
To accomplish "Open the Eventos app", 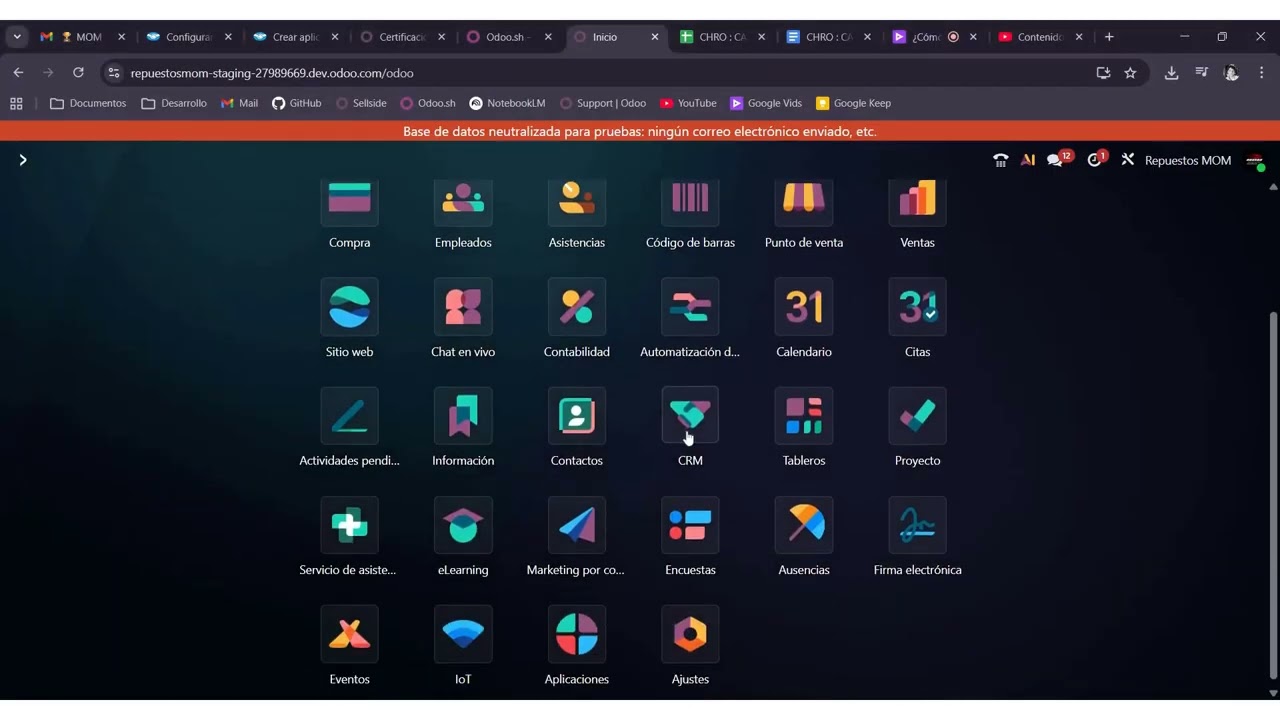I will pyautogui.click(x=349, y=633).
